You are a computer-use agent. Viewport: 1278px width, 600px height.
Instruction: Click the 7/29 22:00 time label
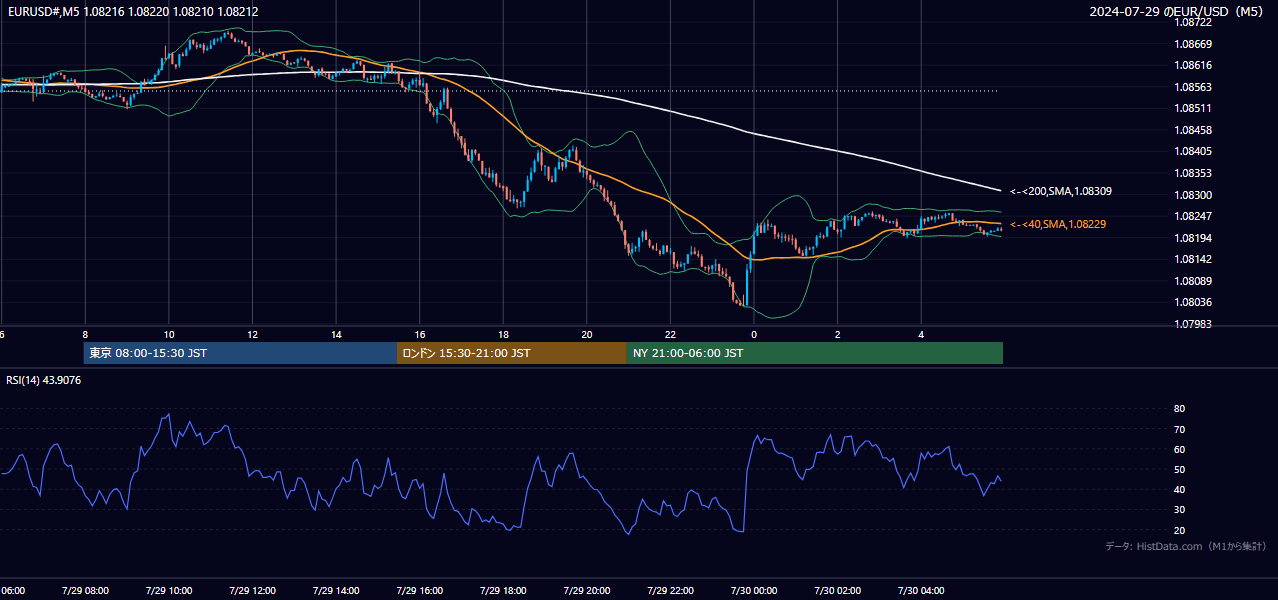point(670,591)
